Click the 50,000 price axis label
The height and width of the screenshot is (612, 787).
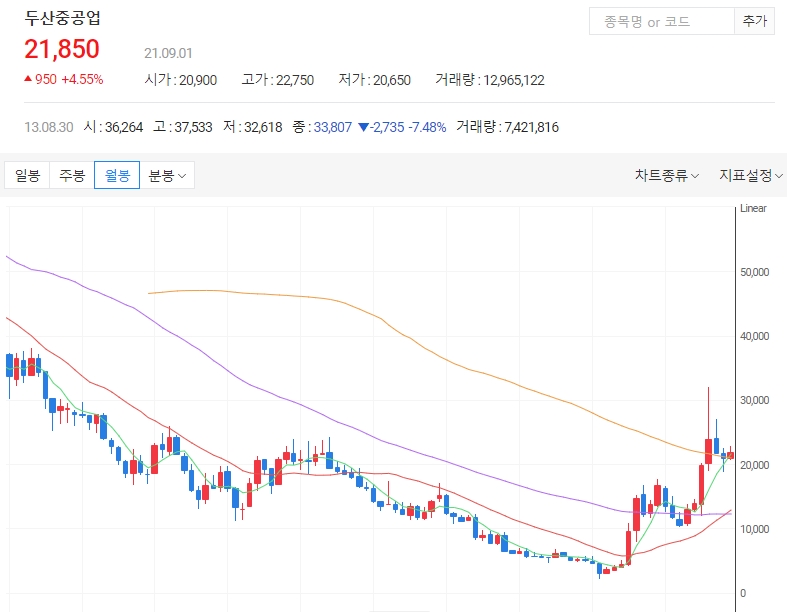click(754, 272)
